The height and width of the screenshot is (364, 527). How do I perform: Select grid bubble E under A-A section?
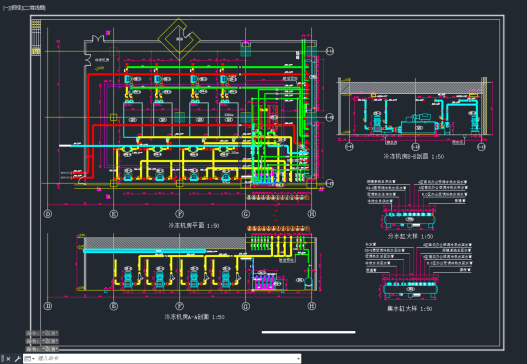pyautogui.click(x=114, y=306)
